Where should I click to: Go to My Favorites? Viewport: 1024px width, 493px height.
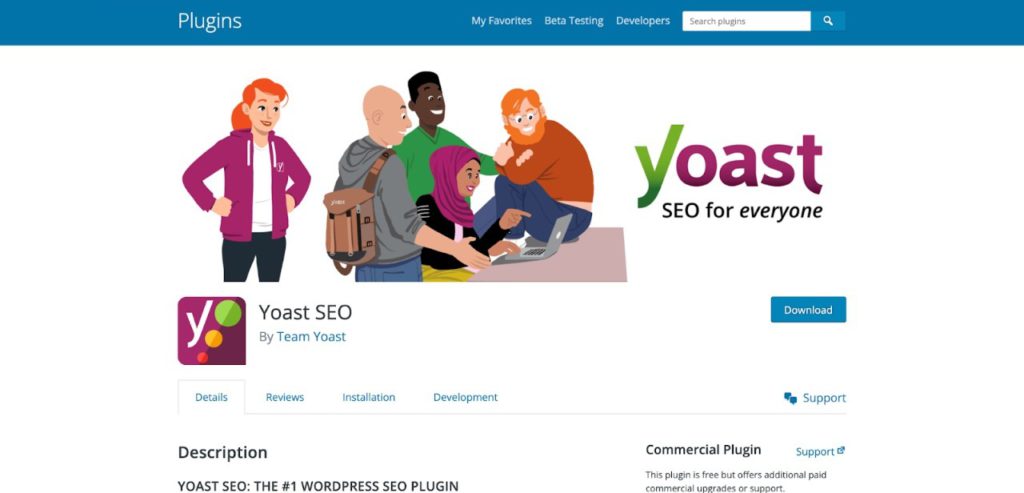pyautogui.click(x=502, y=21)
